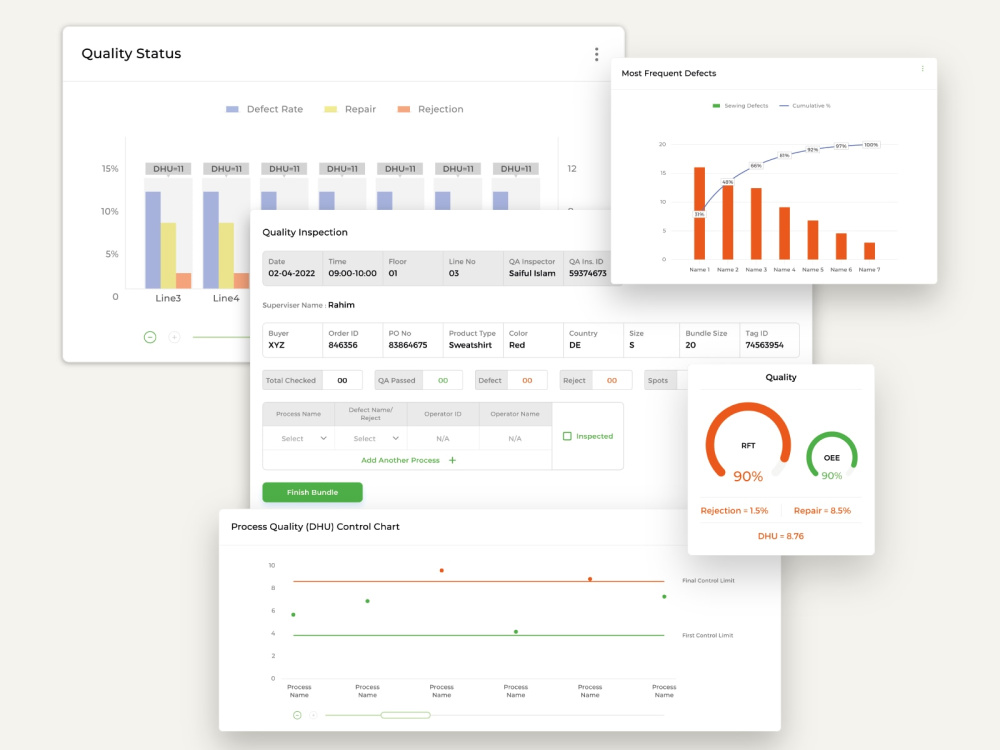Click OEE 90% gauge

click(832, 458)
